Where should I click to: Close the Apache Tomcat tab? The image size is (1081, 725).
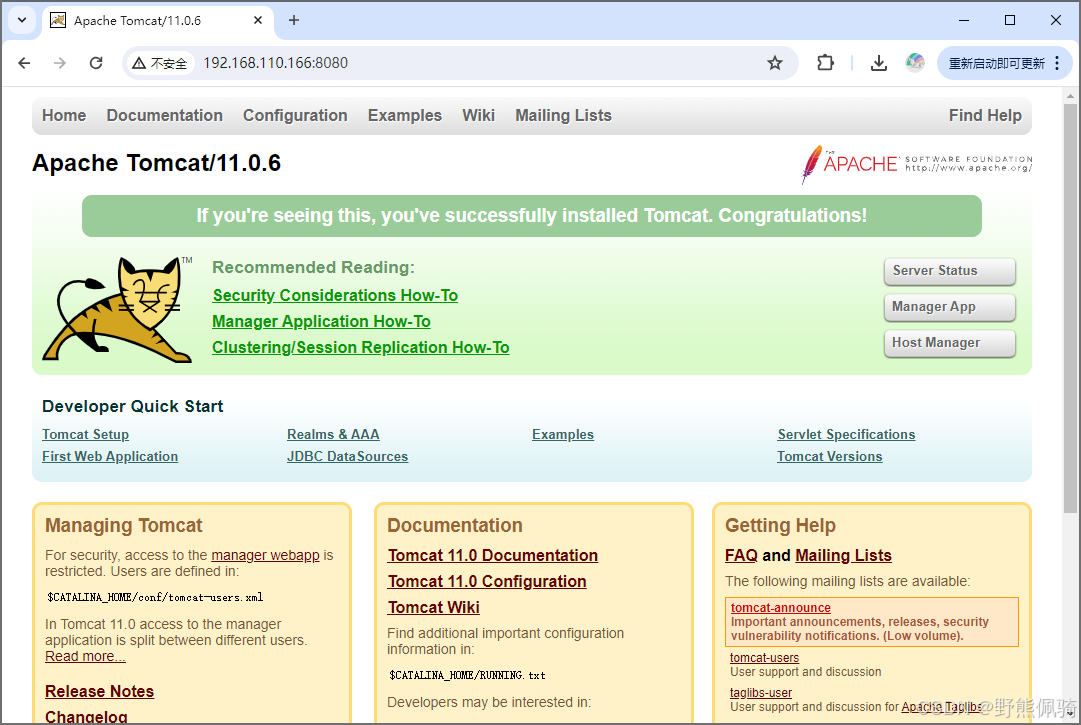258,21
